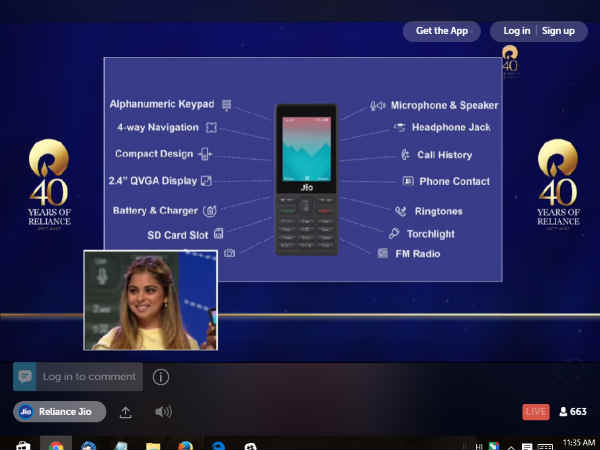The height and width of the screenshot is (450, 600).
Task: Click the '4-way Navigation' label
Action: pos(158,127)
